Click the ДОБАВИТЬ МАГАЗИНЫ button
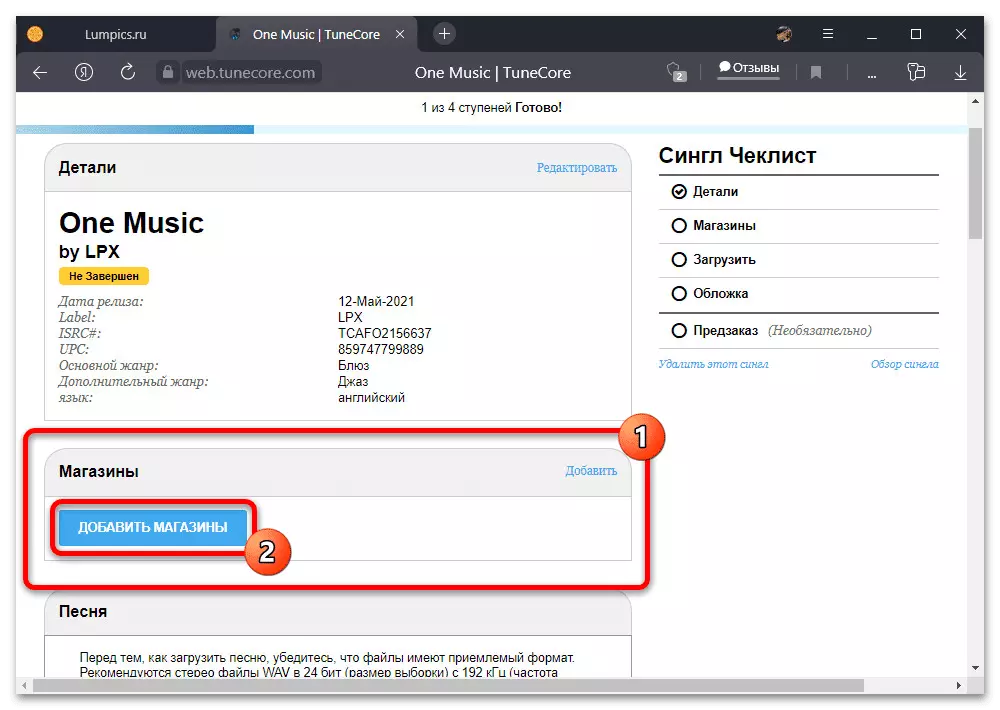The width and height of the screenshot is (1000, 710). point(152,528)
